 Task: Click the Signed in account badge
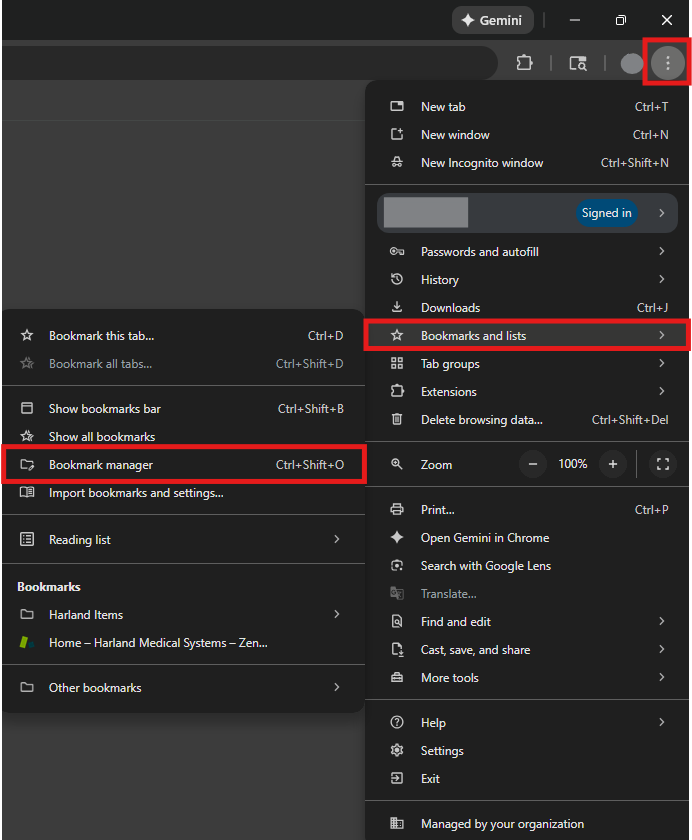[x=606, y=213]
